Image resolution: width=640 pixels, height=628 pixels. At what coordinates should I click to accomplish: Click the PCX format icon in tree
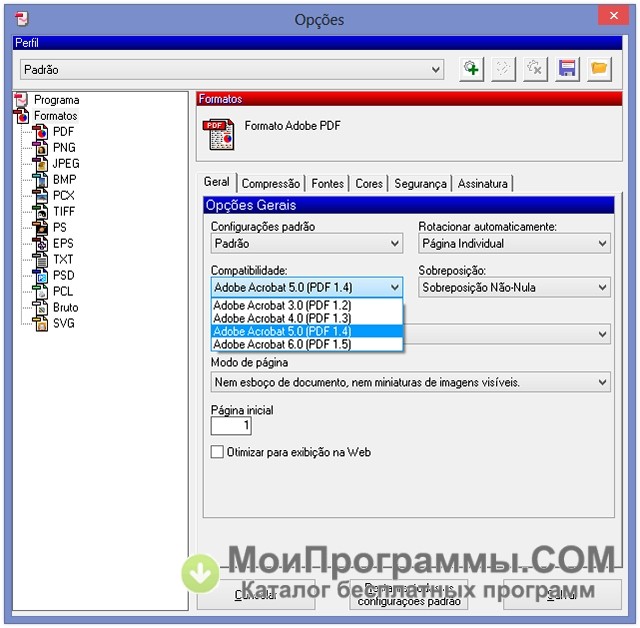click(x=41, y=195)
